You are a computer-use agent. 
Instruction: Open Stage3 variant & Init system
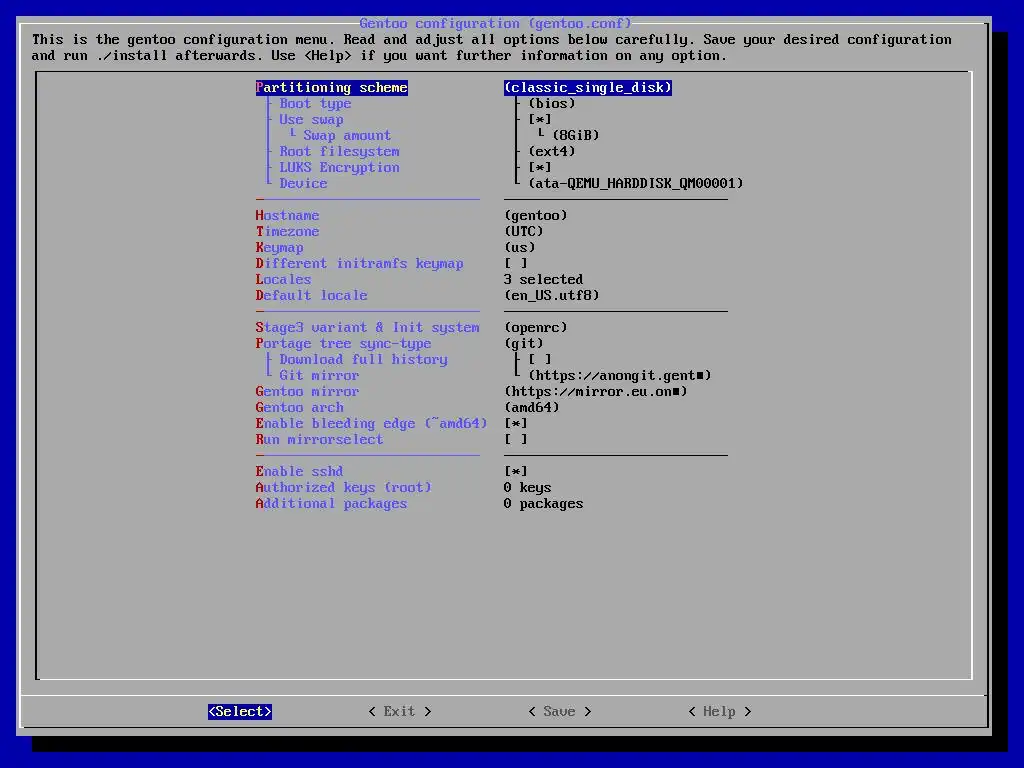tap(368, 327)
